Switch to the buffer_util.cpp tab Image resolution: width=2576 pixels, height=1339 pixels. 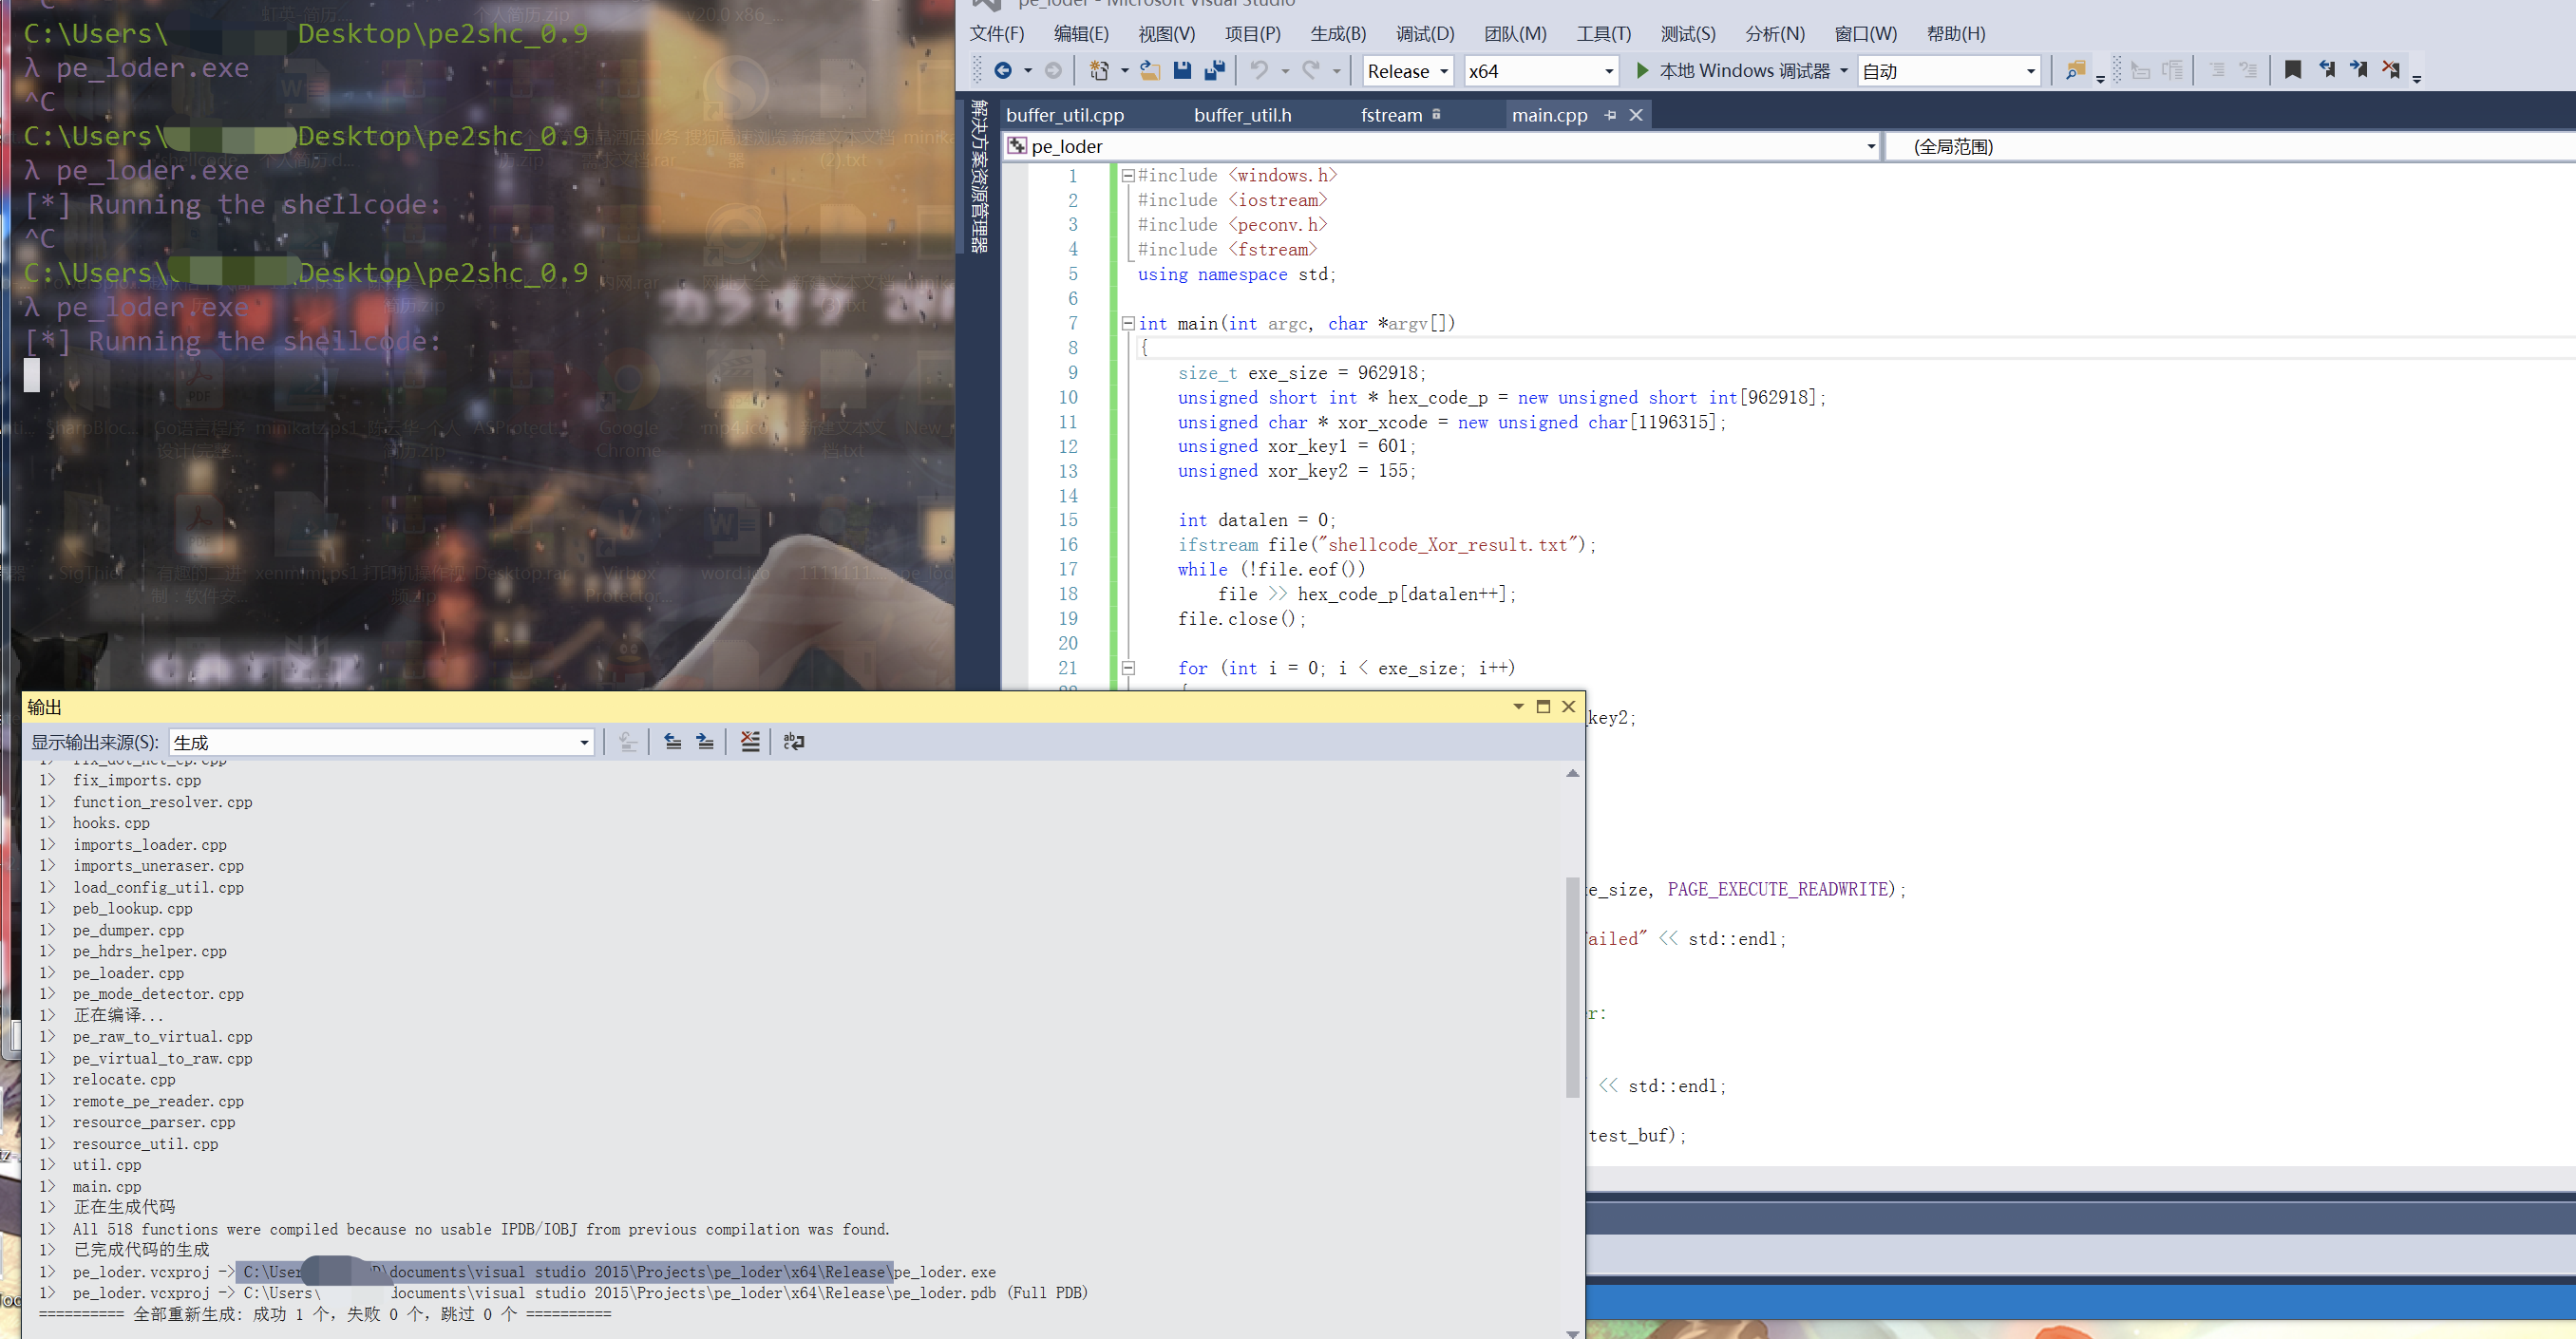(x=1063, y=114)
